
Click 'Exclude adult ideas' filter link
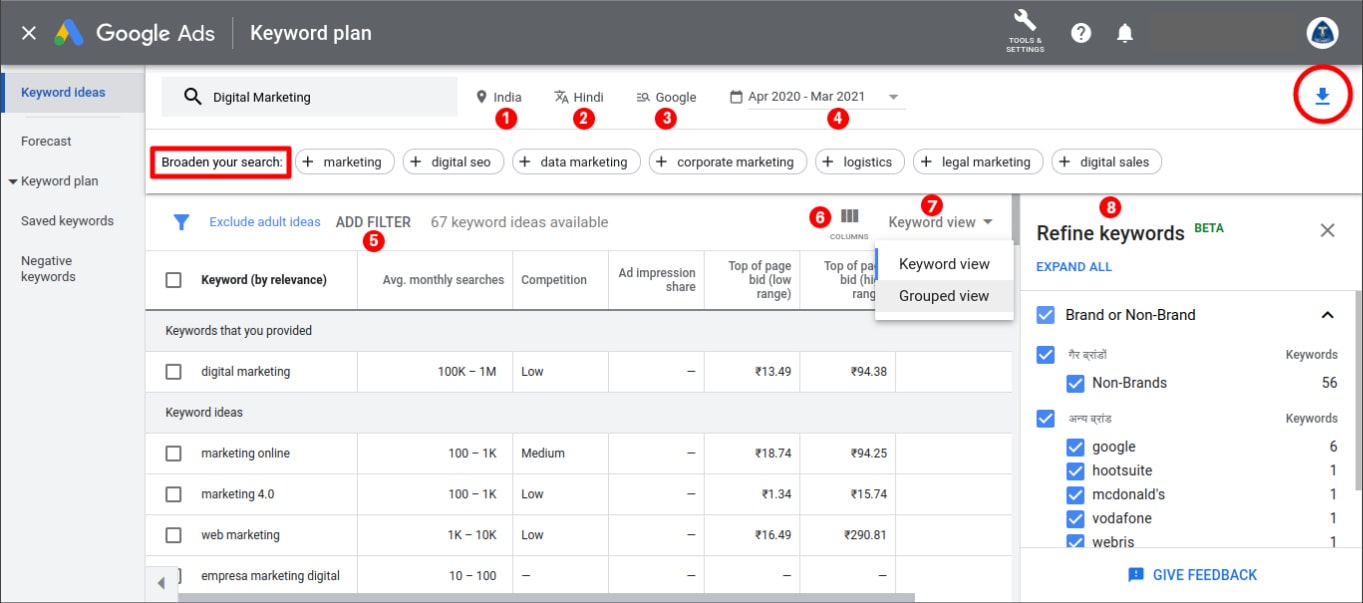[x=265, y=222]
